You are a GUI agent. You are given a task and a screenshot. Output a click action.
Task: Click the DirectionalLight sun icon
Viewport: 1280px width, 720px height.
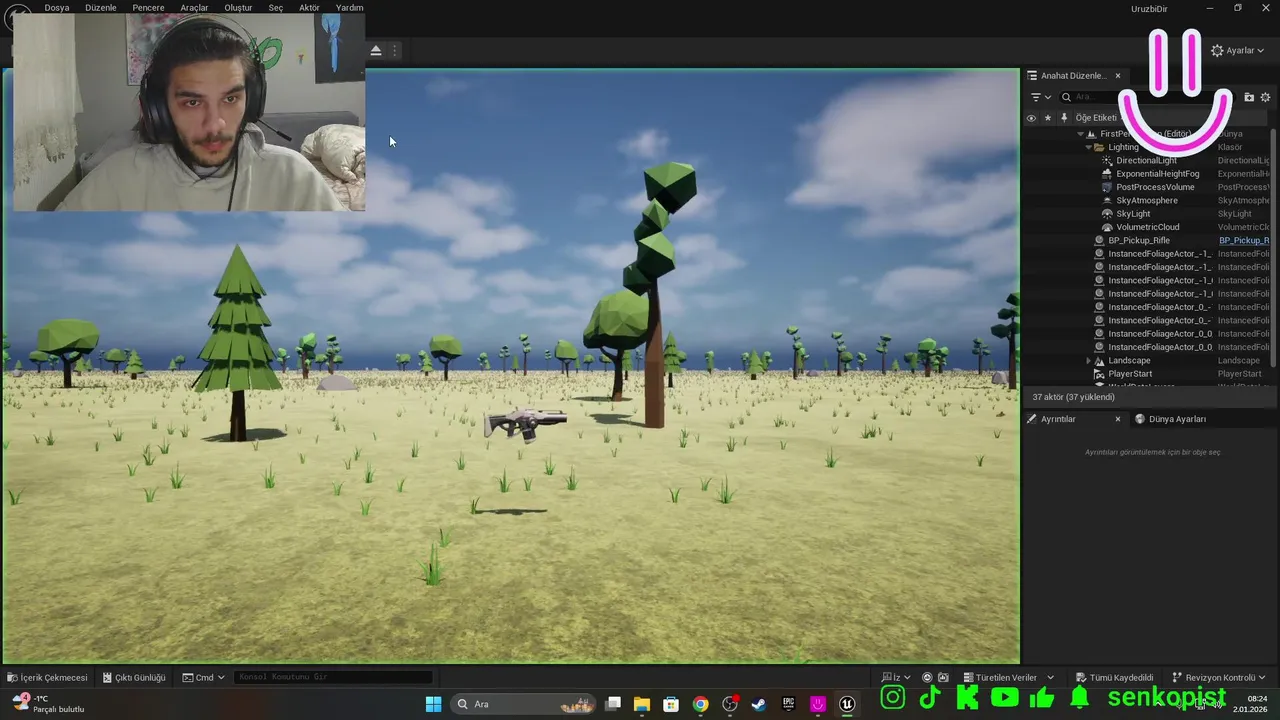[1106, 160]
